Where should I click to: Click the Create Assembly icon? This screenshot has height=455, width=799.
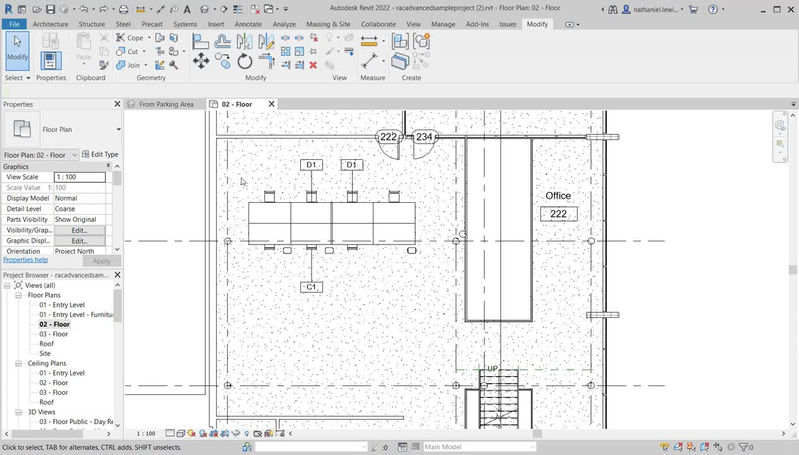pyautogui.click(x=400, y=41)
